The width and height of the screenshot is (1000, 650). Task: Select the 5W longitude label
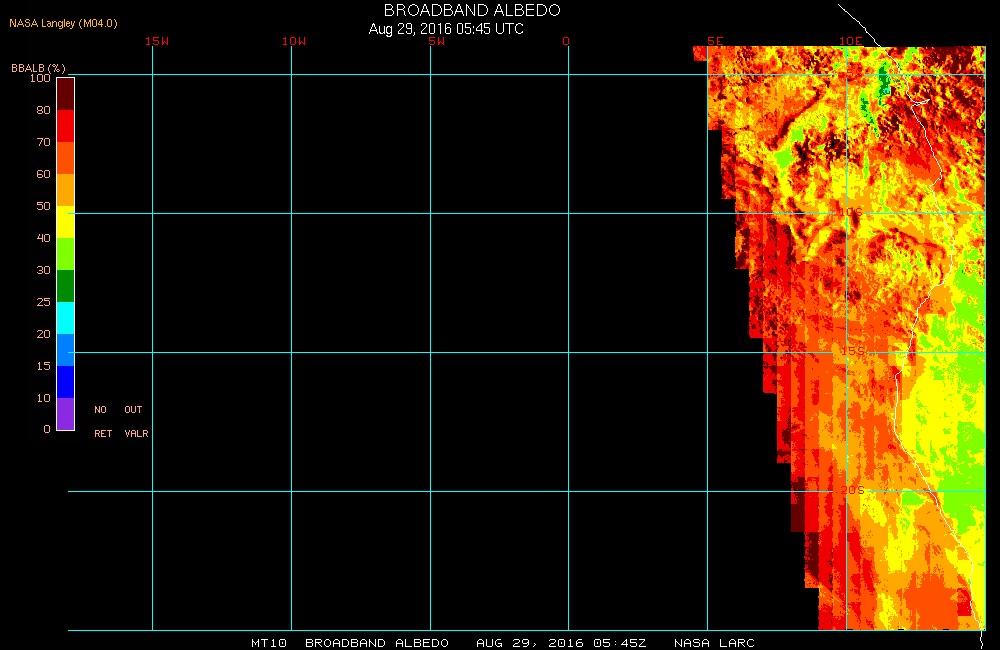click(435, 41)
